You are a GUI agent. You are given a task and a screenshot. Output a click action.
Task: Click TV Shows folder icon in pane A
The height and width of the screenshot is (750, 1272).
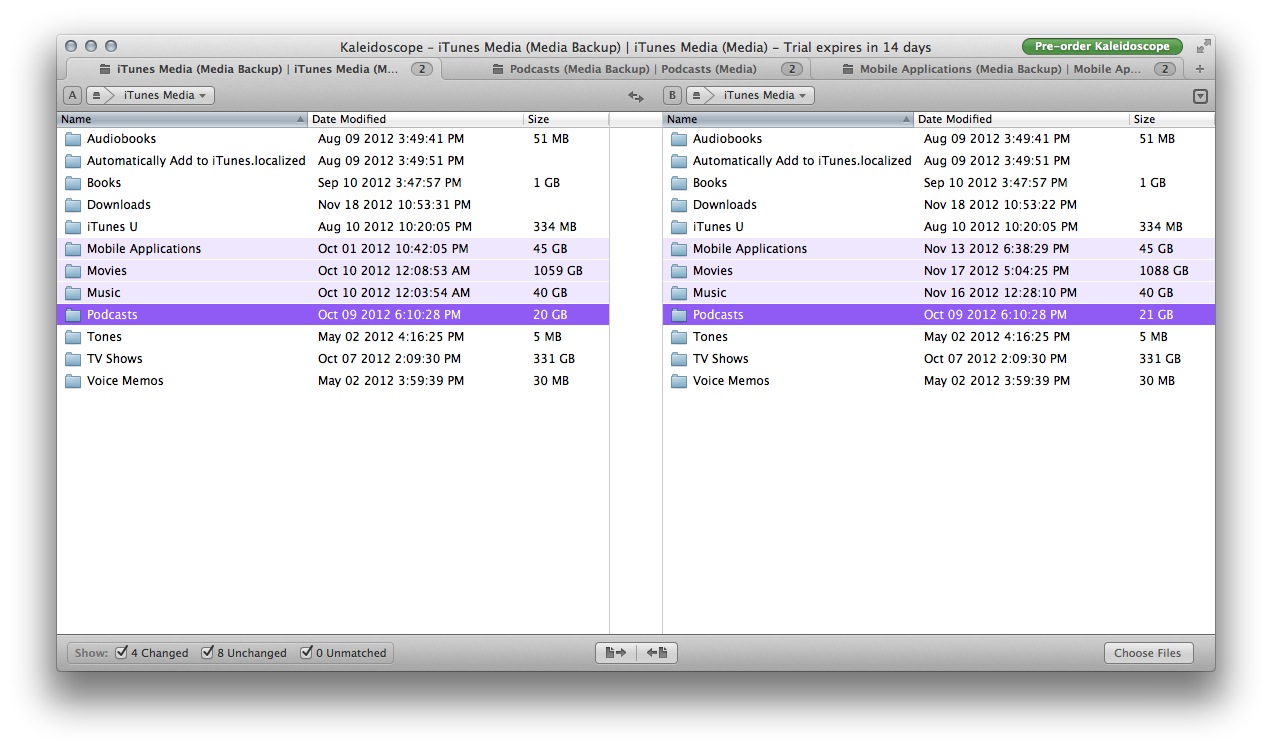click(73, 359)
